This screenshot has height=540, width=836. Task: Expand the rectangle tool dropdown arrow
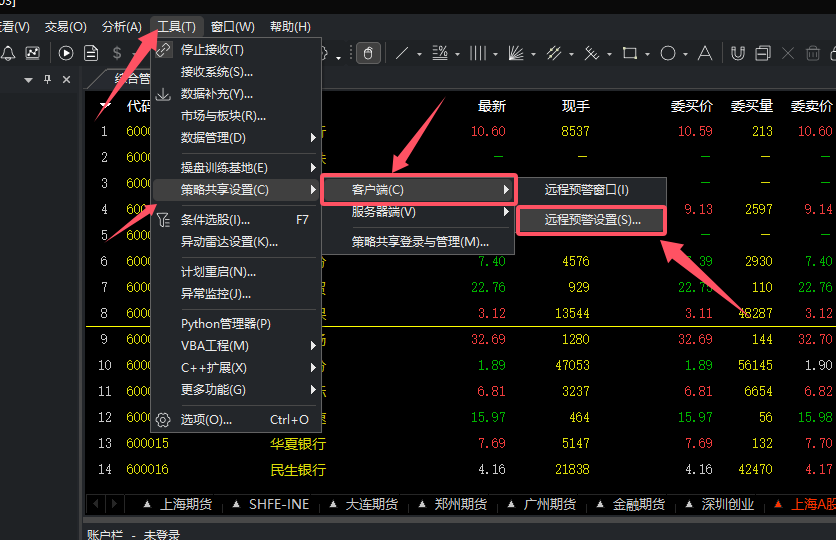647,54
